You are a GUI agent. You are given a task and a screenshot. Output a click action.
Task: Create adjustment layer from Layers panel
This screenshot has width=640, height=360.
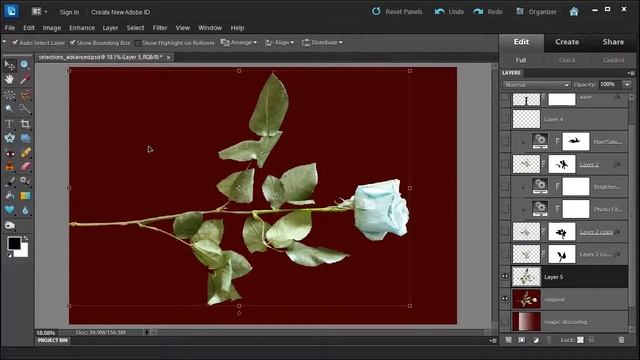[x=536, y=340]
